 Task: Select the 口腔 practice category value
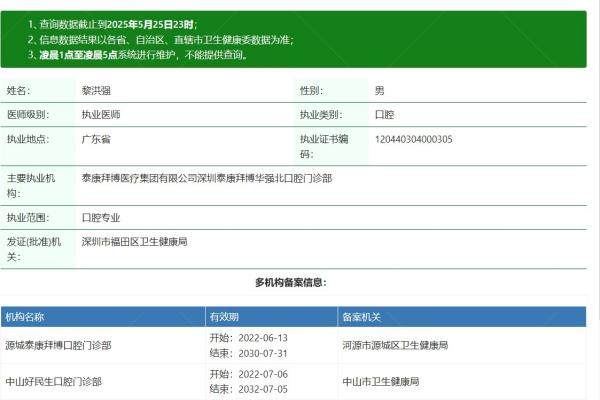click(x=384, y=114)
